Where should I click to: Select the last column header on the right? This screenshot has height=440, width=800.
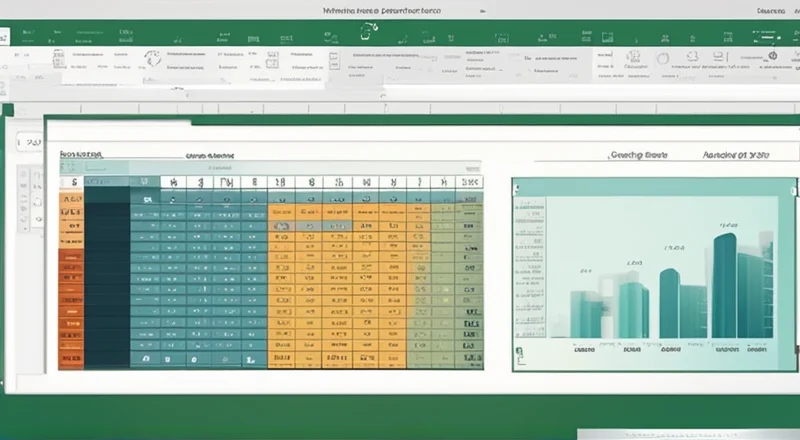(x=469, y=183)
